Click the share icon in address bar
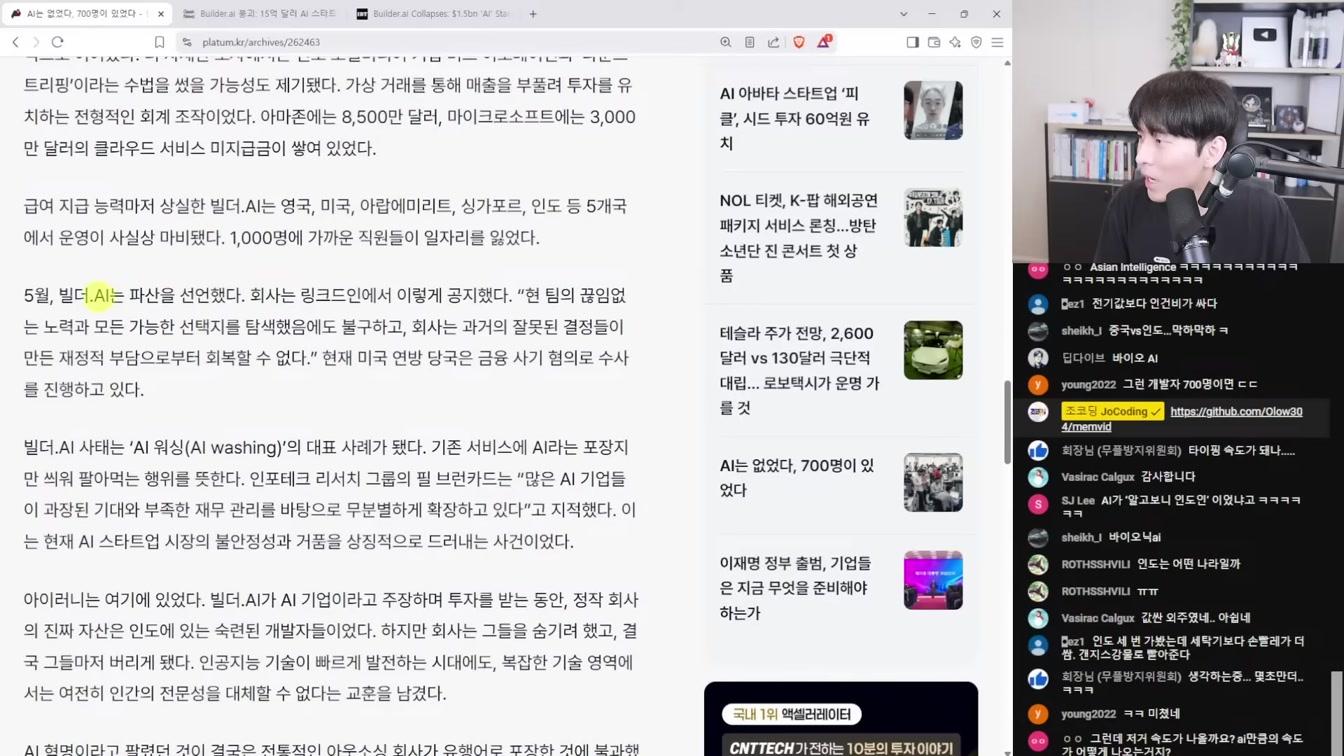The width and height of the screenshot is (1344, 756). pos(774,42)
